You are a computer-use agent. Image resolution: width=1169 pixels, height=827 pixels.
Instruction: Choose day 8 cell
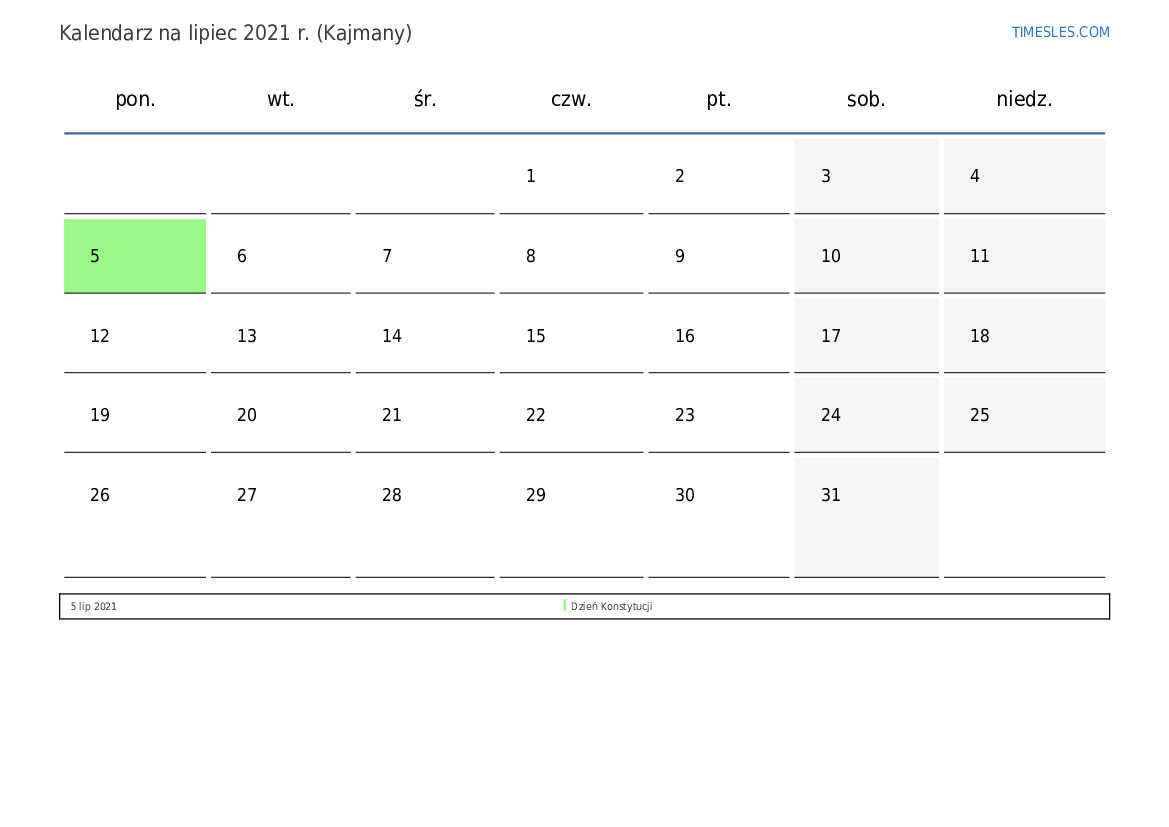click(x=571, y=256)
